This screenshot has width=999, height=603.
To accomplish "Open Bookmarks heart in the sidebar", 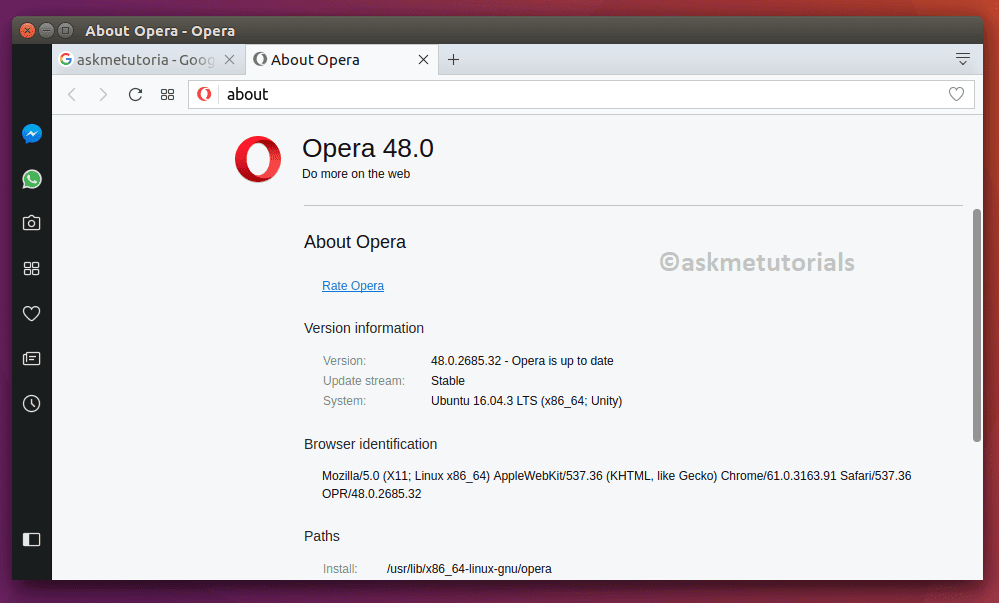I will pos(31,314).
